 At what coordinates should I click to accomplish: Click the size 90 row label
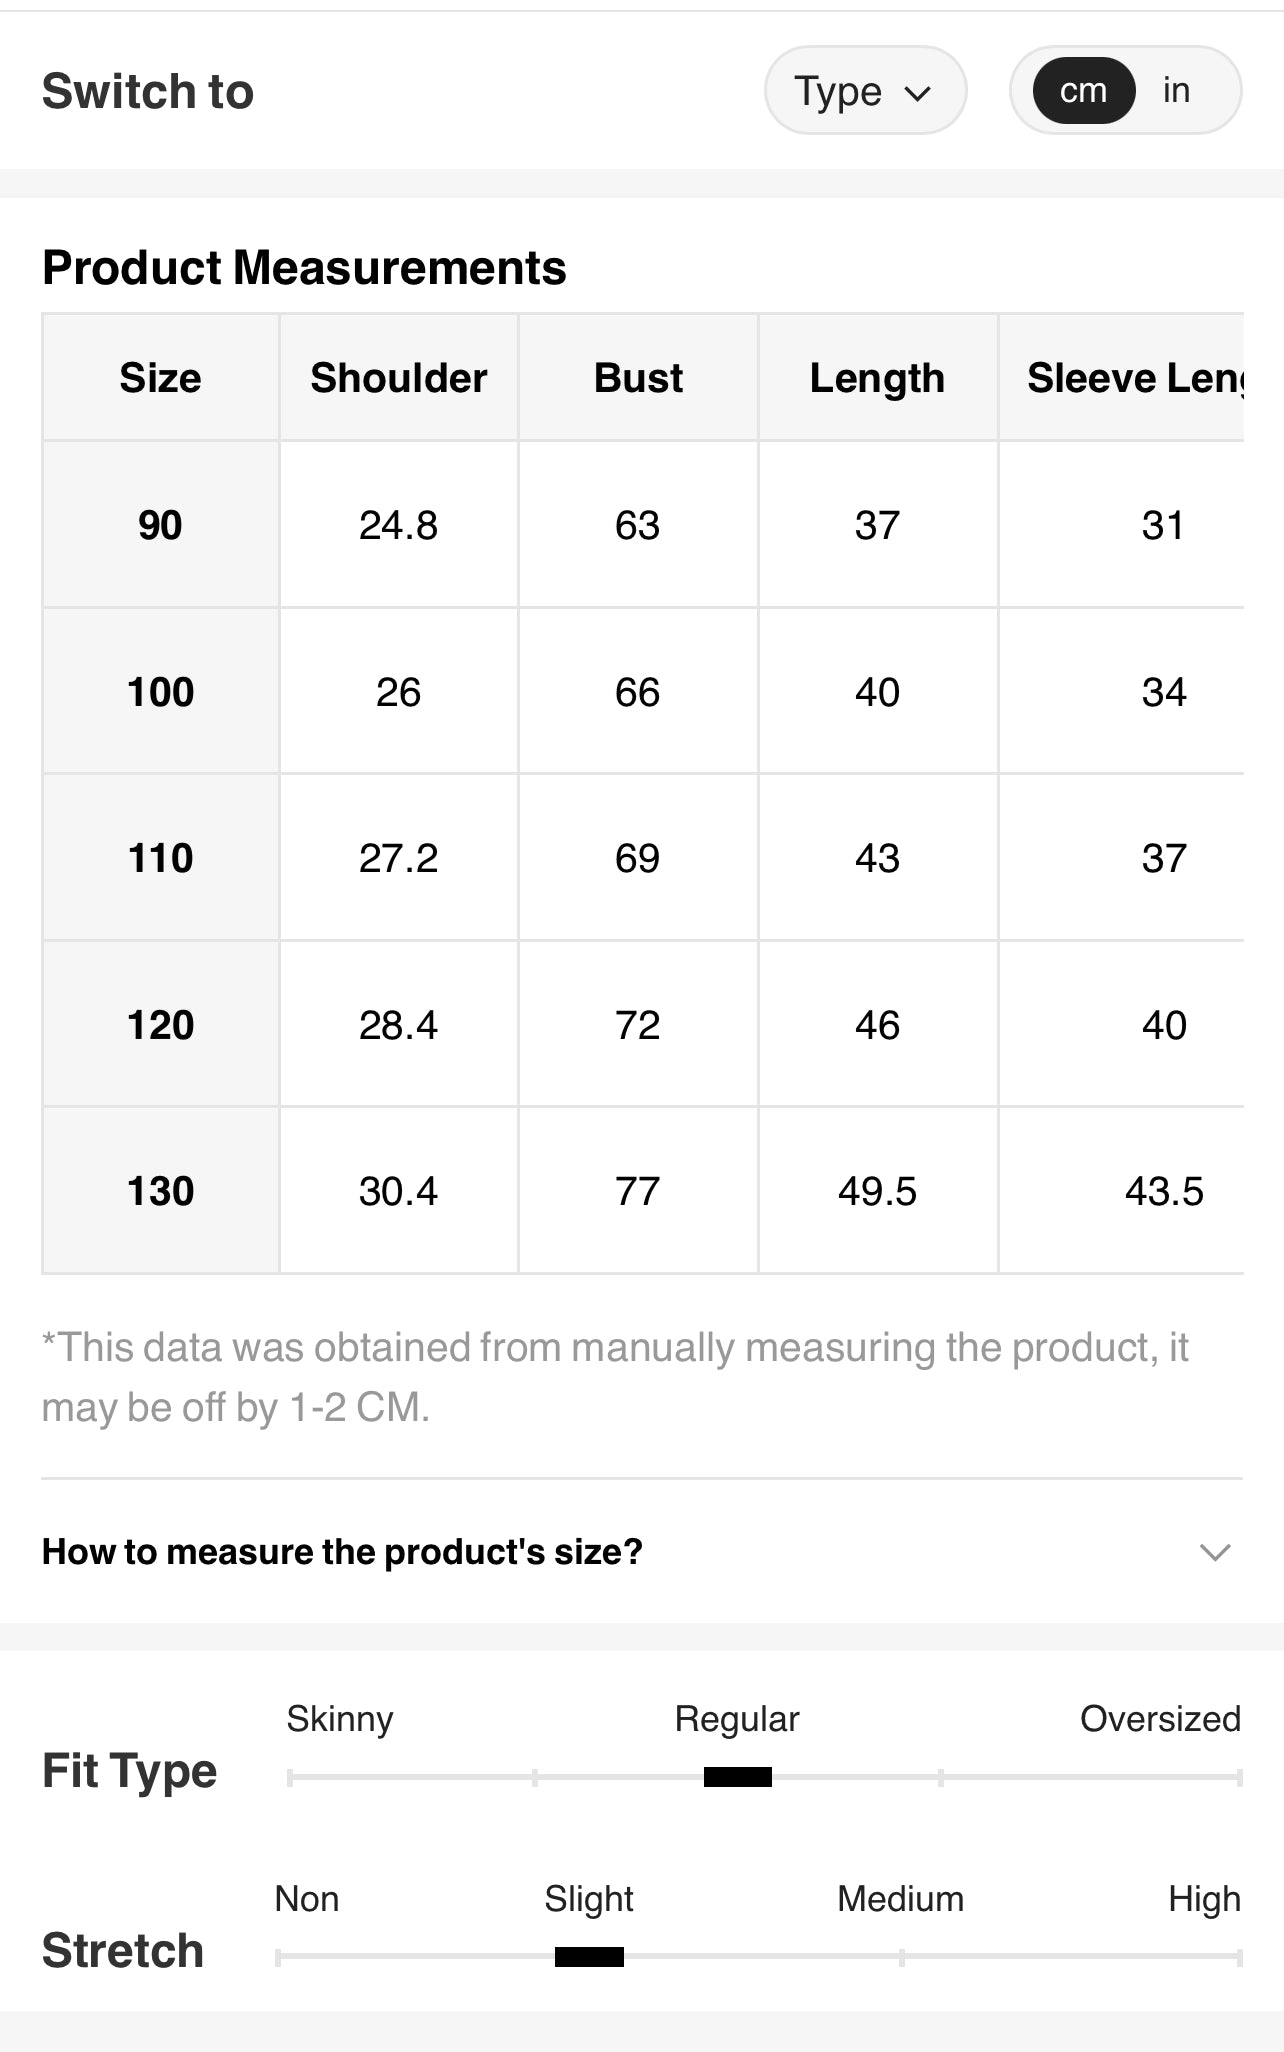[x=160, y=525]
